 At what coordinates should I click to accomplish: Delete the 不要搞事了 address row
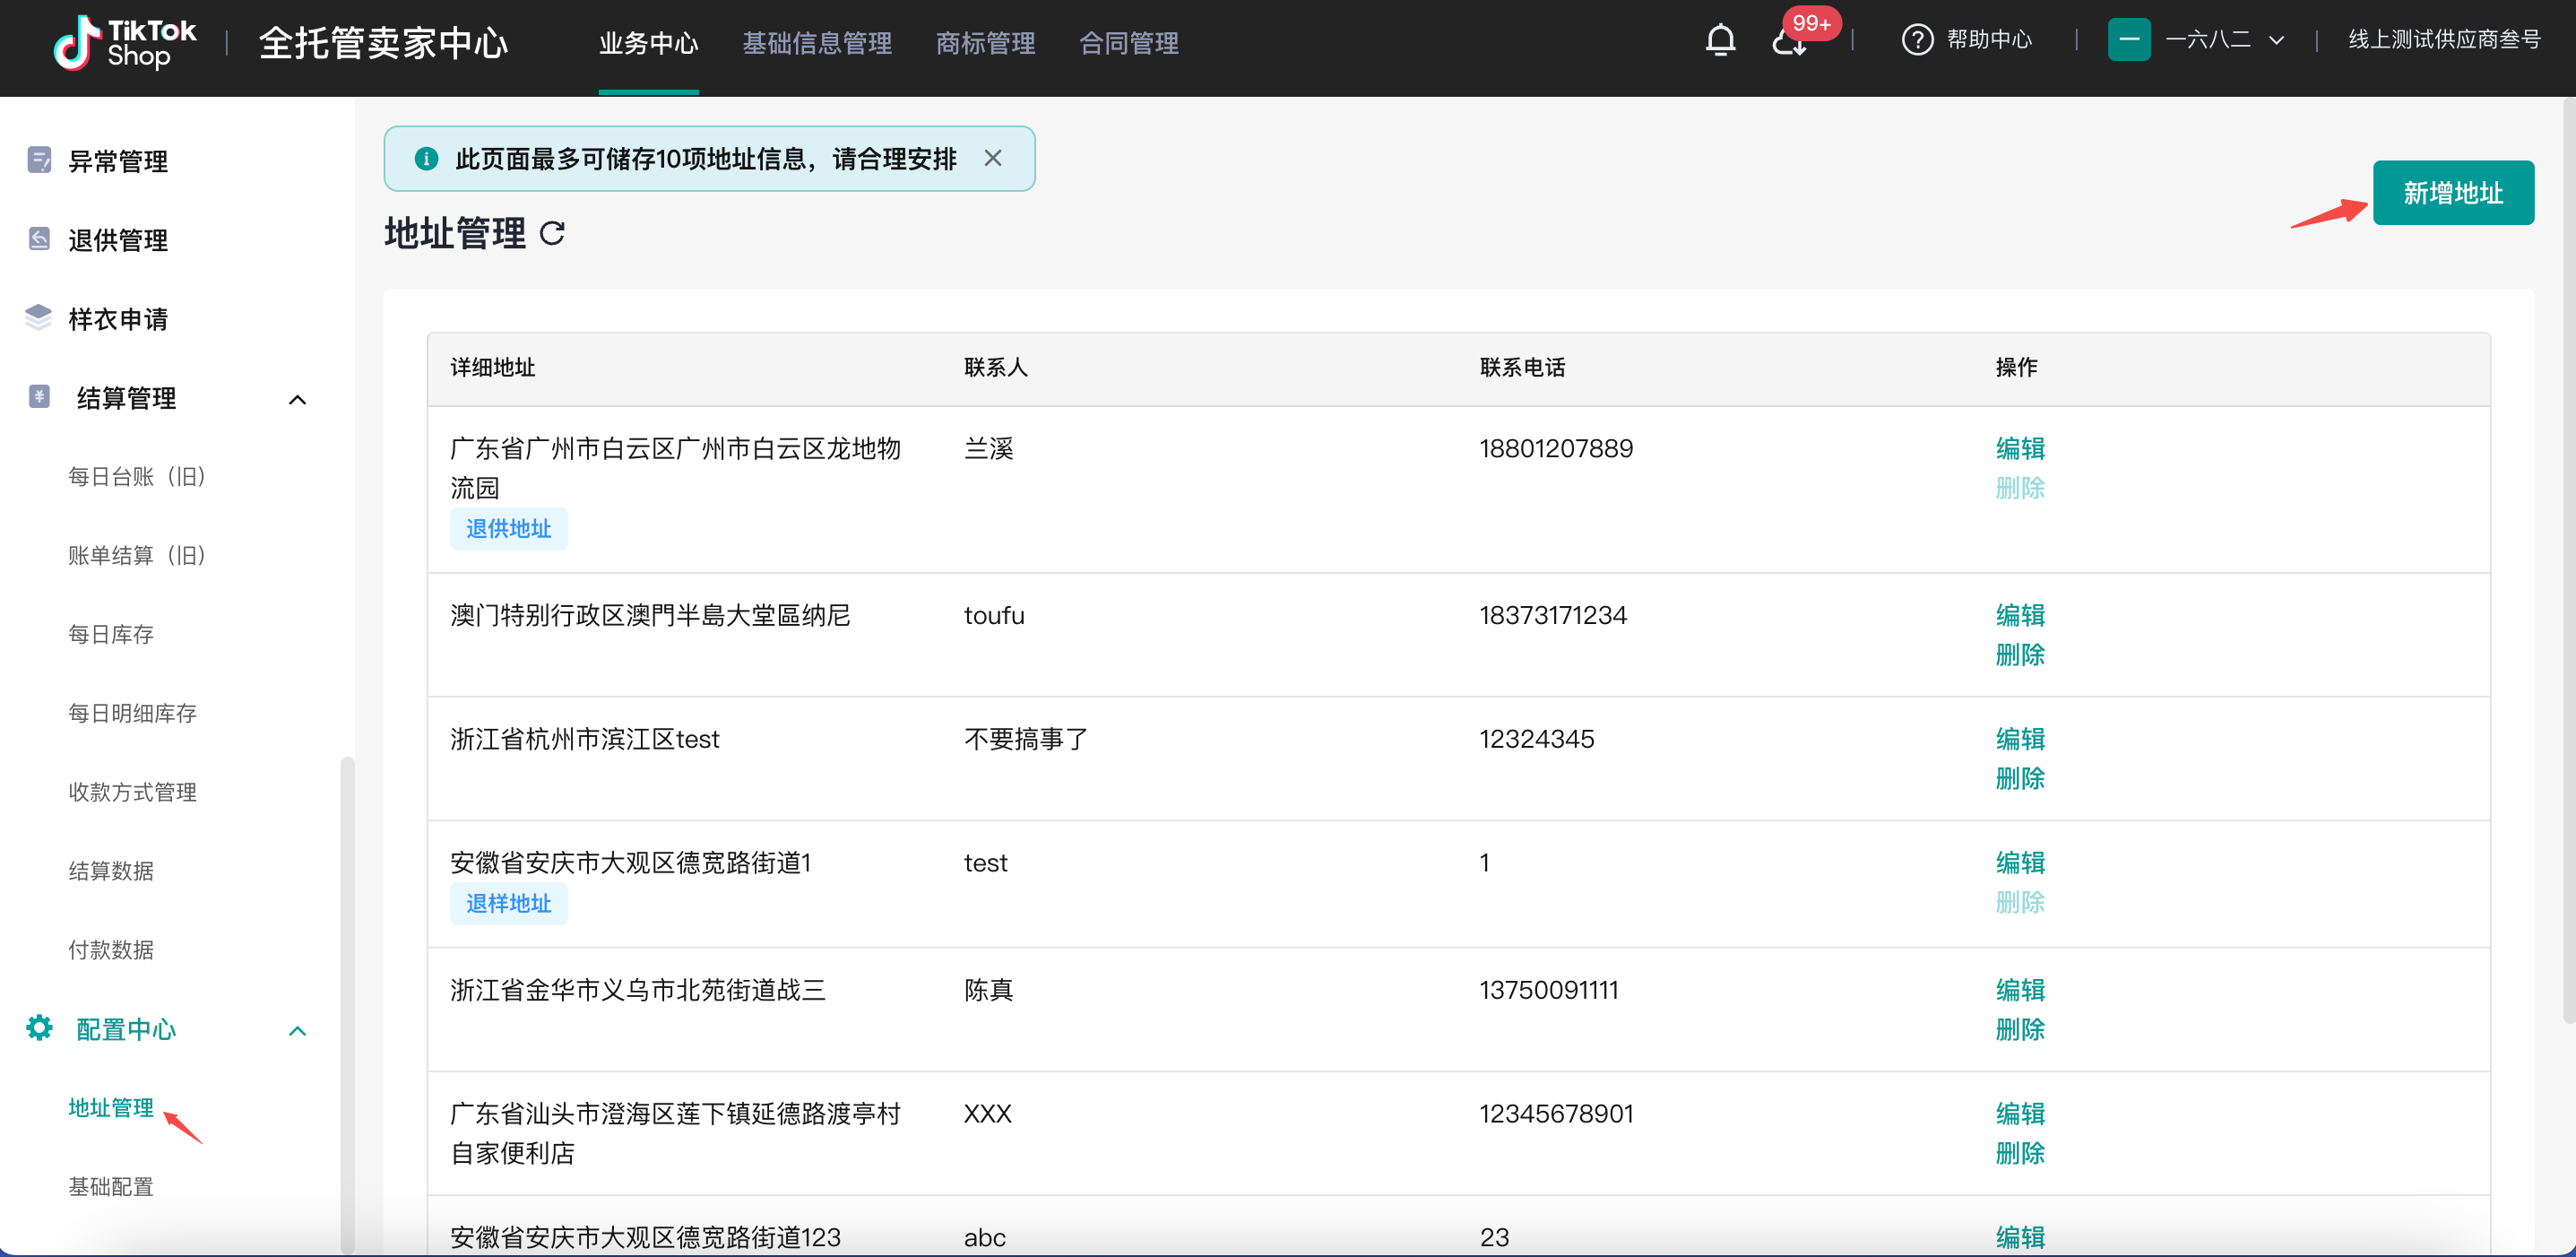(2020, 778)
